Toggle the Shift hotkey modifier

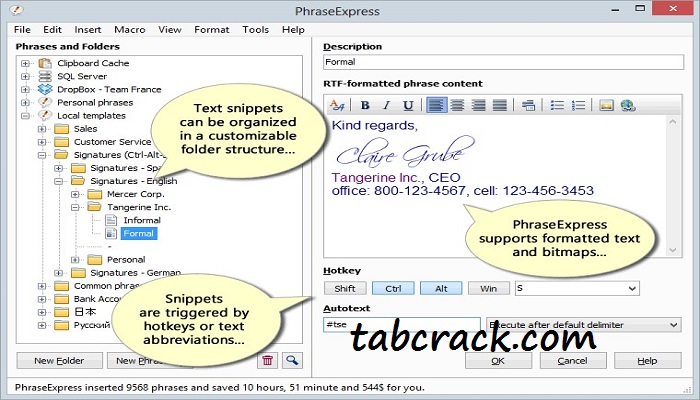tap(345, 288)
